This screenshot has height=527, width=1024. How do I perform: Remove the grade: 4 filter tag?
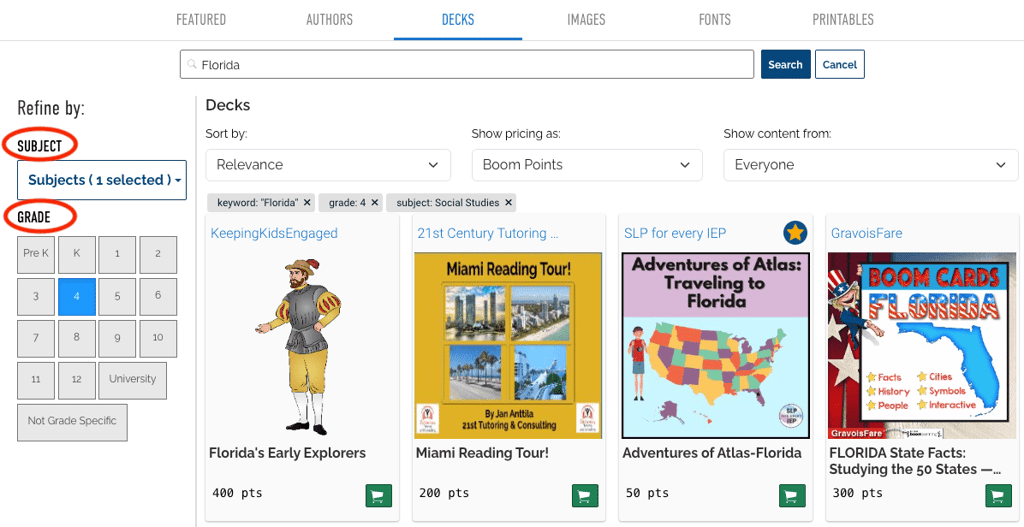375,203
